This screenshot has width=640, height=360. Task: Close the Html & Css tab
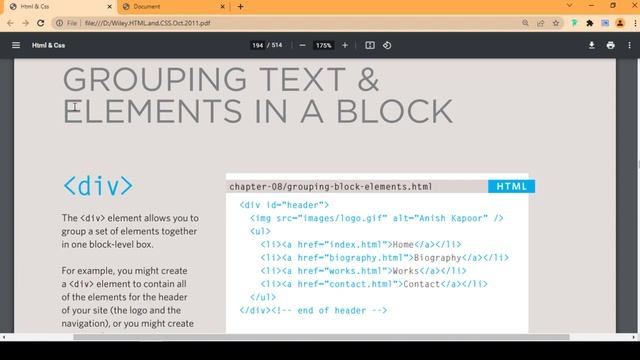coord(109,7)
